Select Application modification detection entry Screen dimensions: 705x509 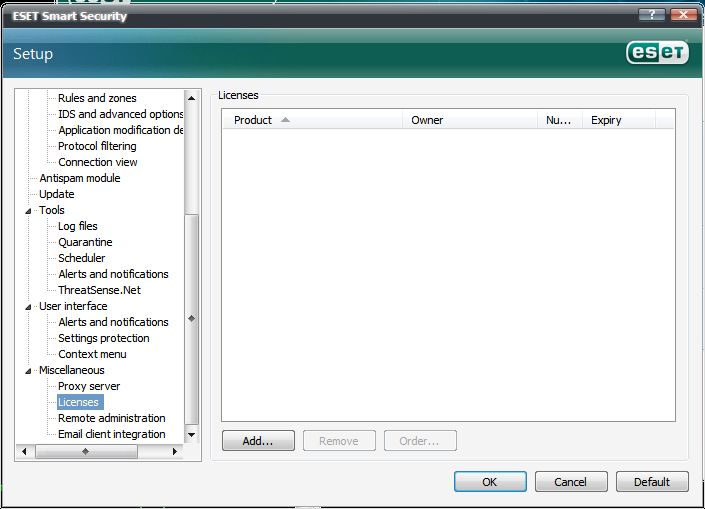point(120,130)
